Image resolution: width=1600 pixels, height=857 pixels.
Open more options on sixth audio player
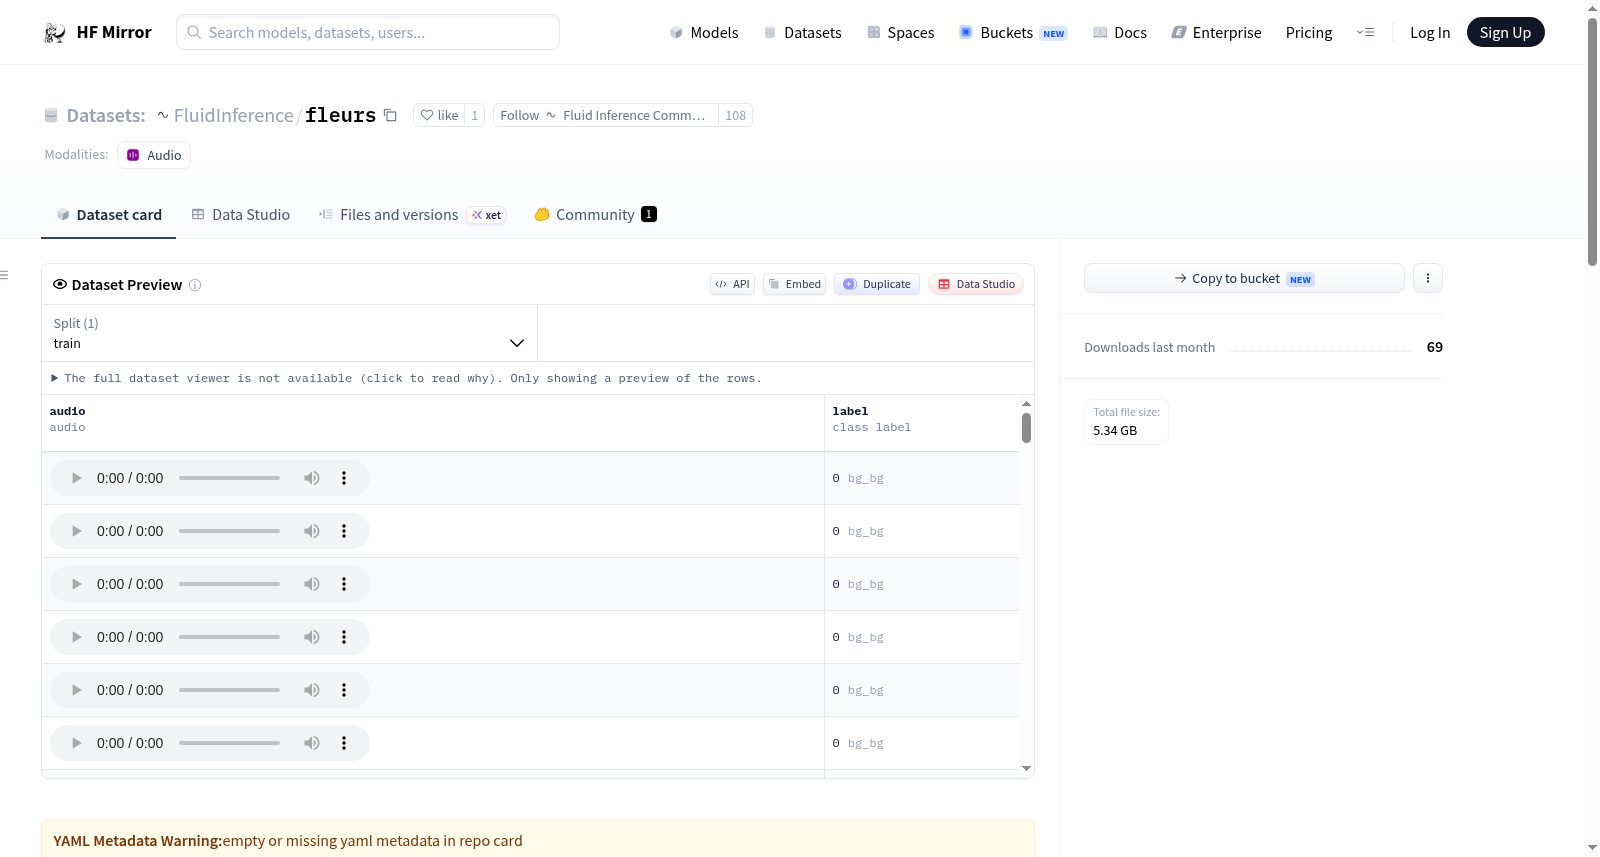click(x=344, y=744)
